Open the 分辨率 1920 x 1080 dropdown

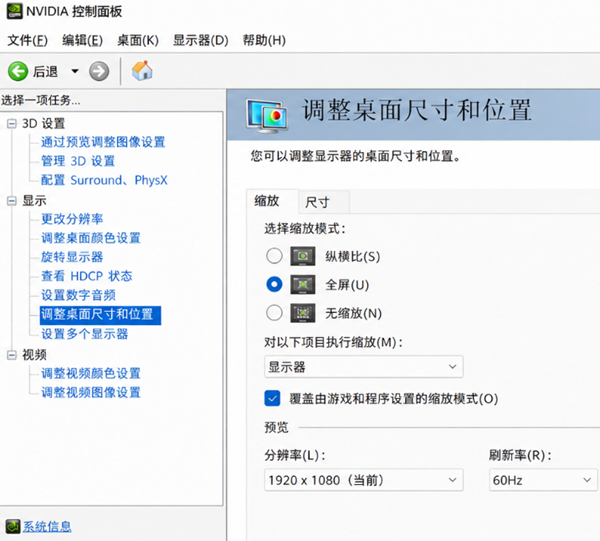pyautogui.click(x=364, y=480)
